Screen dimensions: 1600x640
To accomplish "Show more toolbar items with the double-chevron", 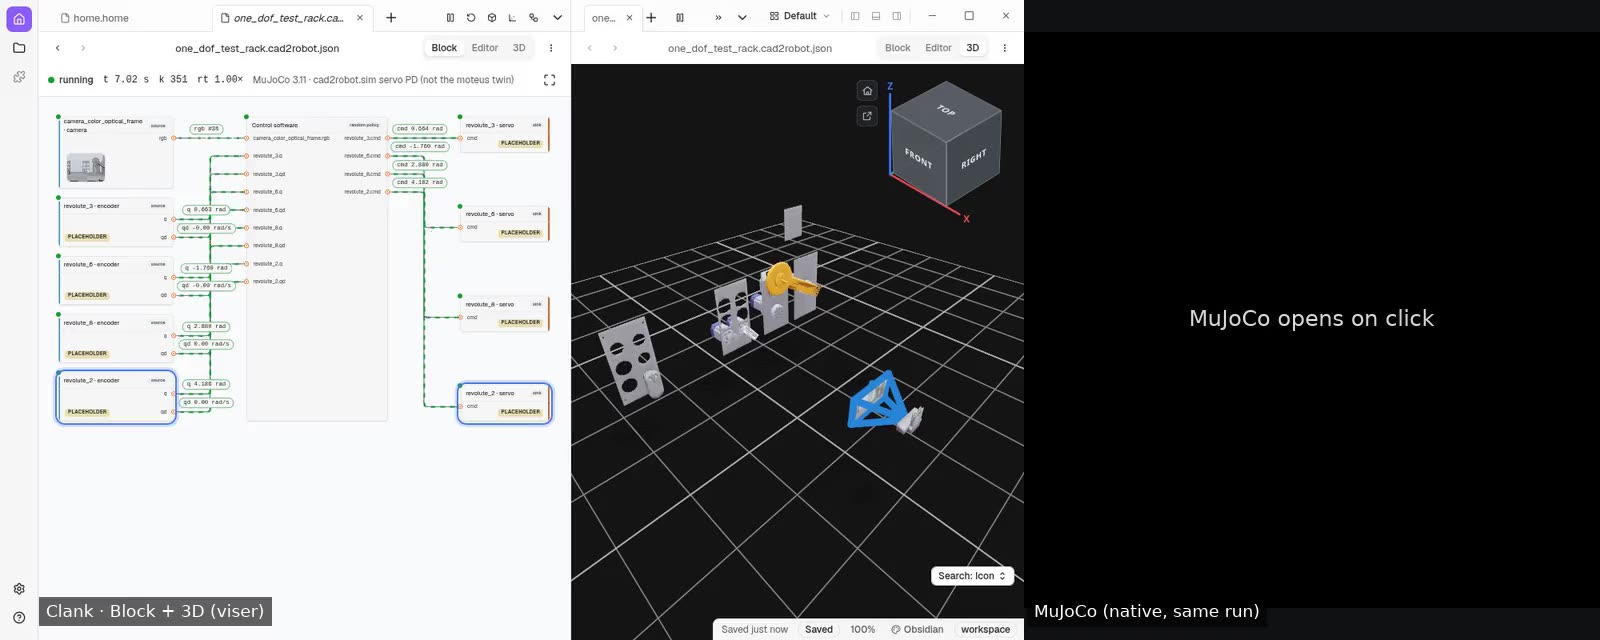I will 718,18.
